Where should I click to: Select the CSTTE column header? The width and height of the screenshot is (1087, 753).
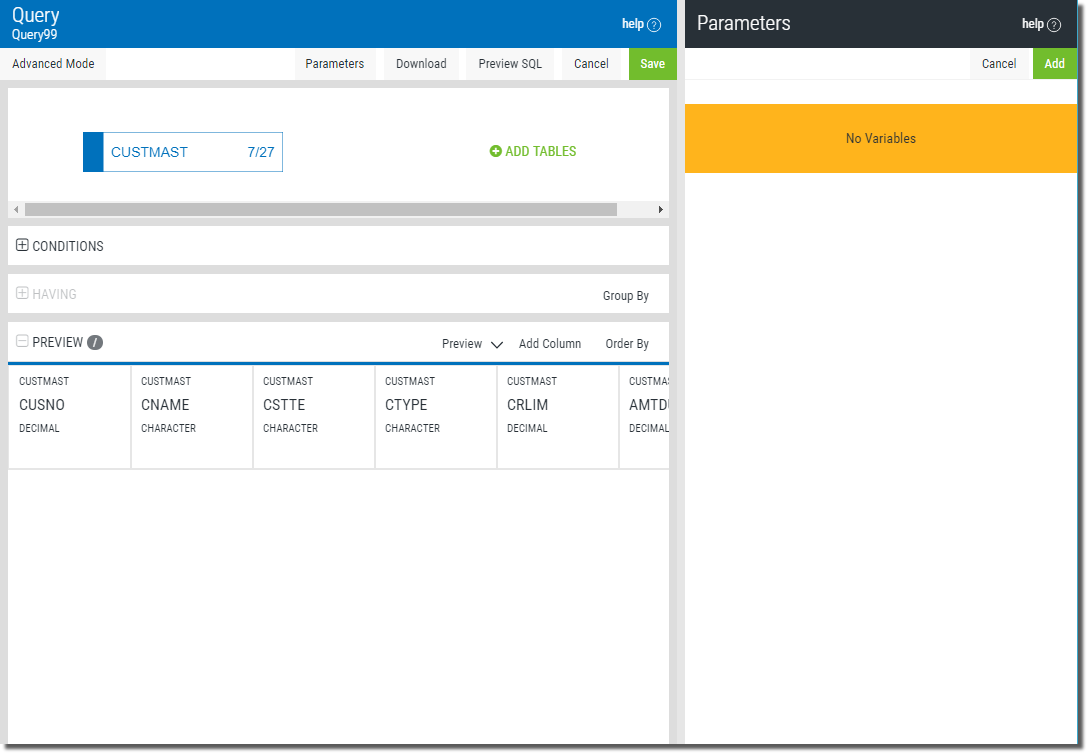point(314,417)
